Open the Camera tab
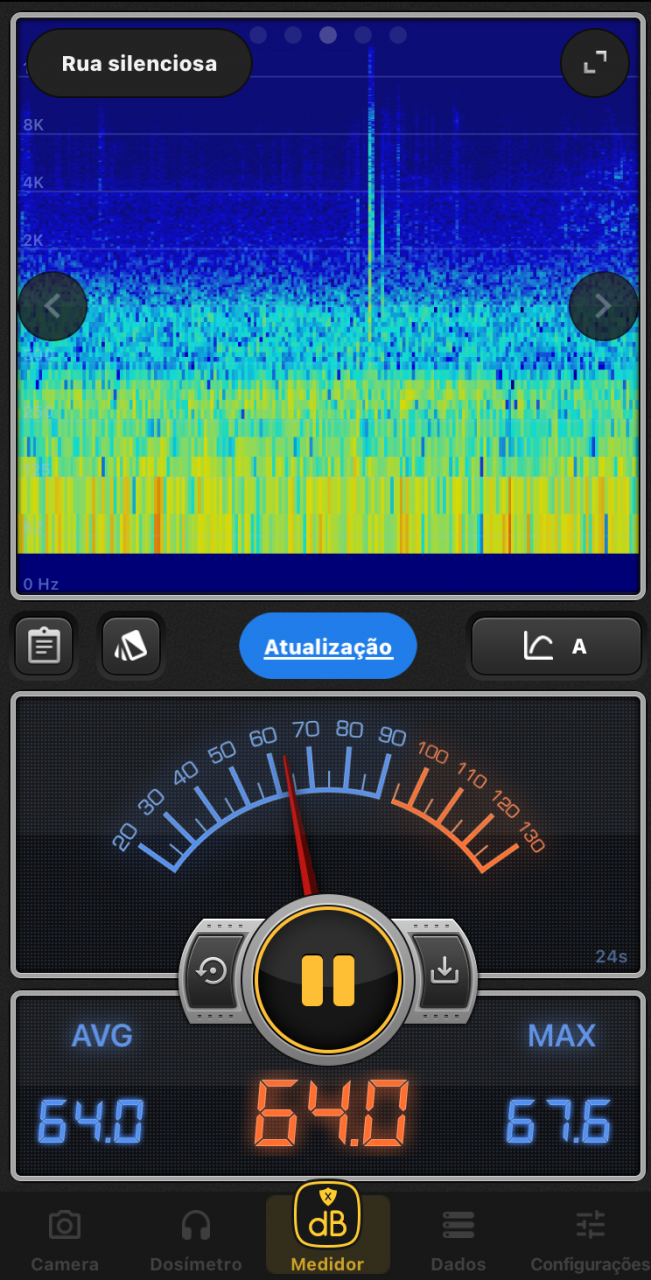This screenshot has height=1280, width=651. click(65, 1239)
